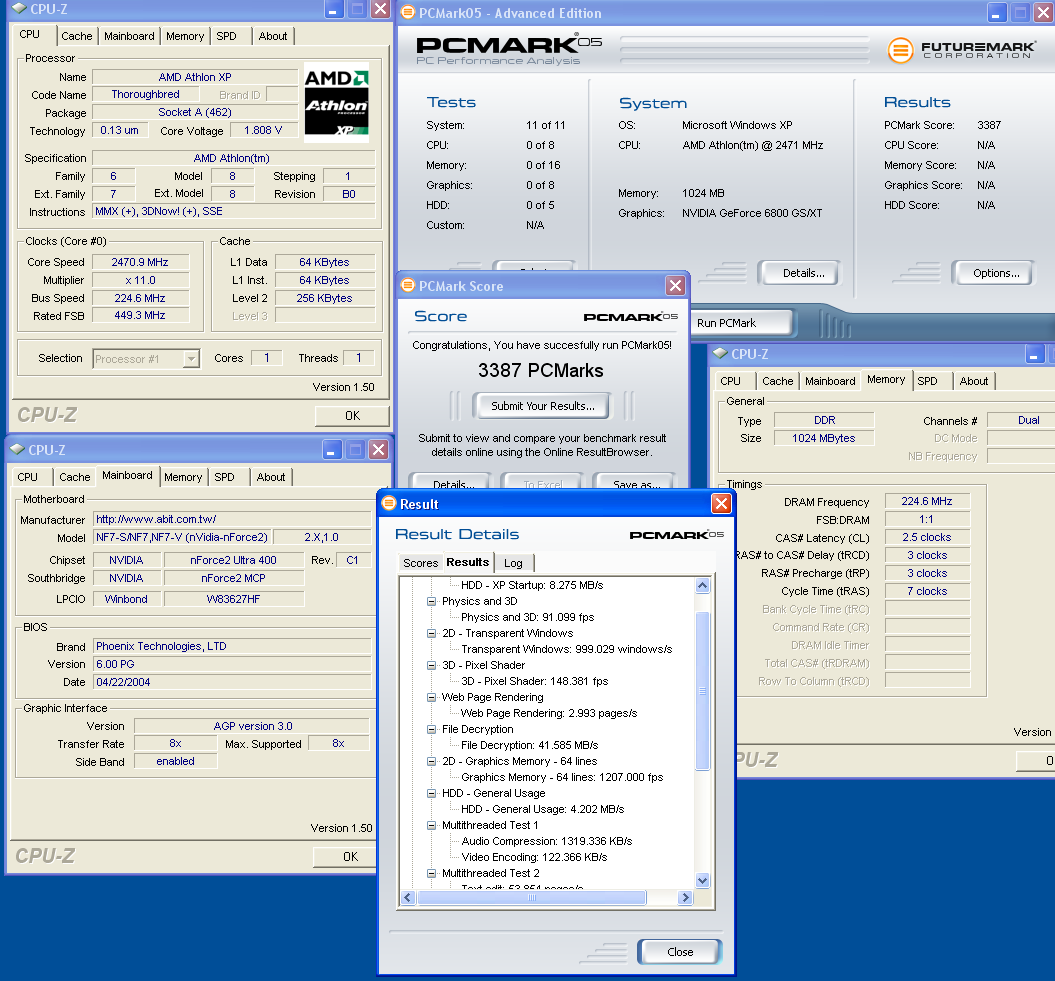Open Memory tab in bottom-left CPU-Z window
Screen dimensions: 1055x981
(183, 477)
